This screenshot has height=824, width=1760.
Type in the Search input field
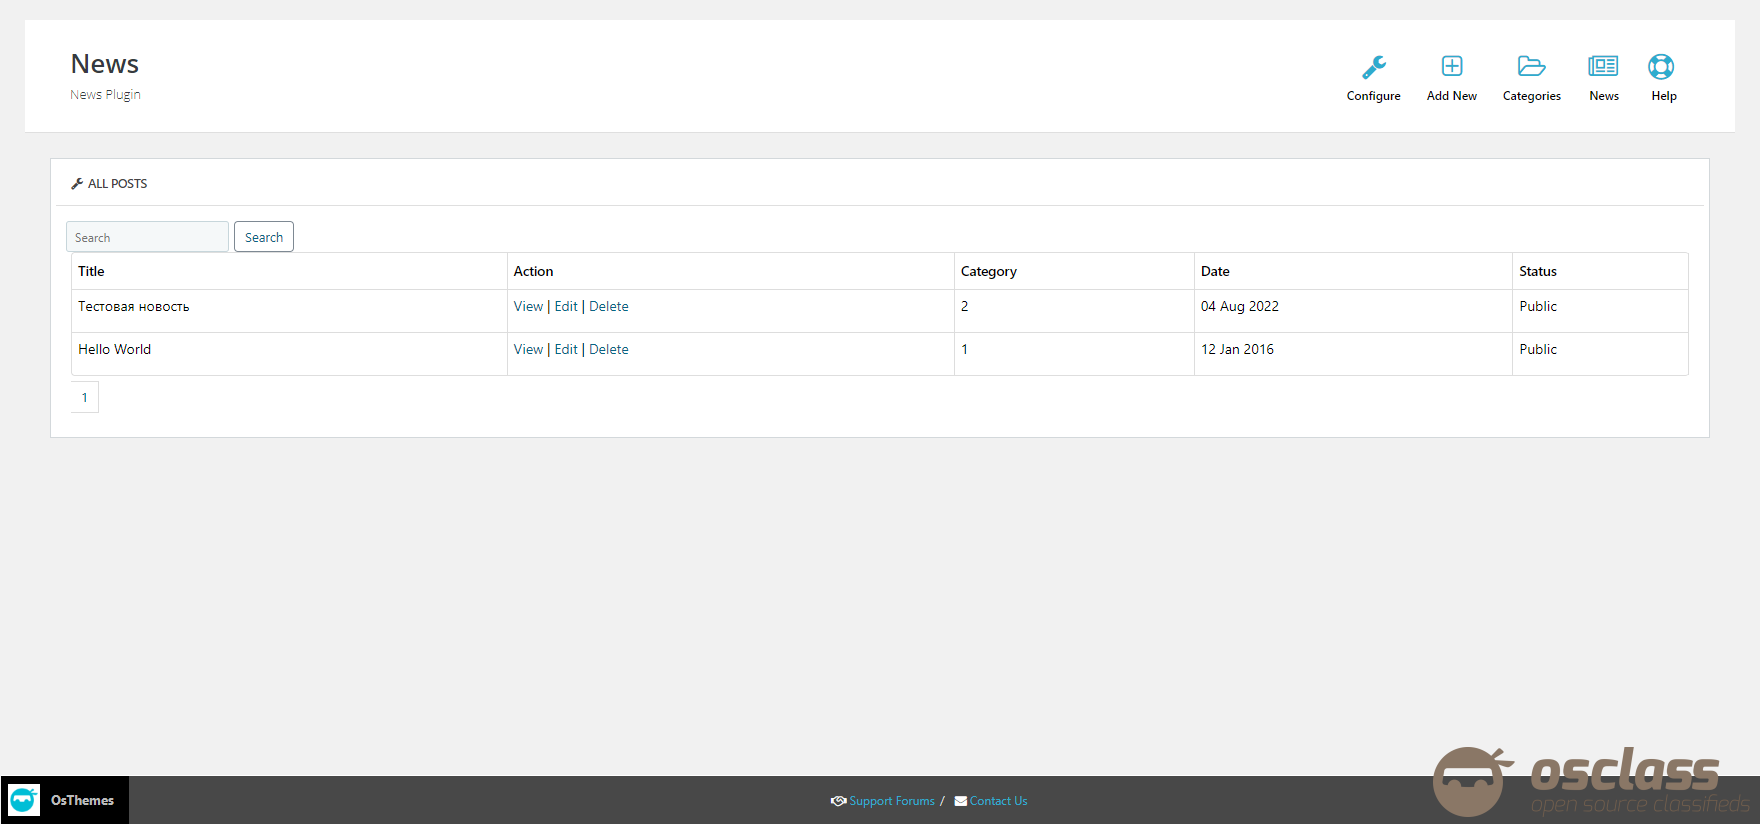[x=147, y=237]
